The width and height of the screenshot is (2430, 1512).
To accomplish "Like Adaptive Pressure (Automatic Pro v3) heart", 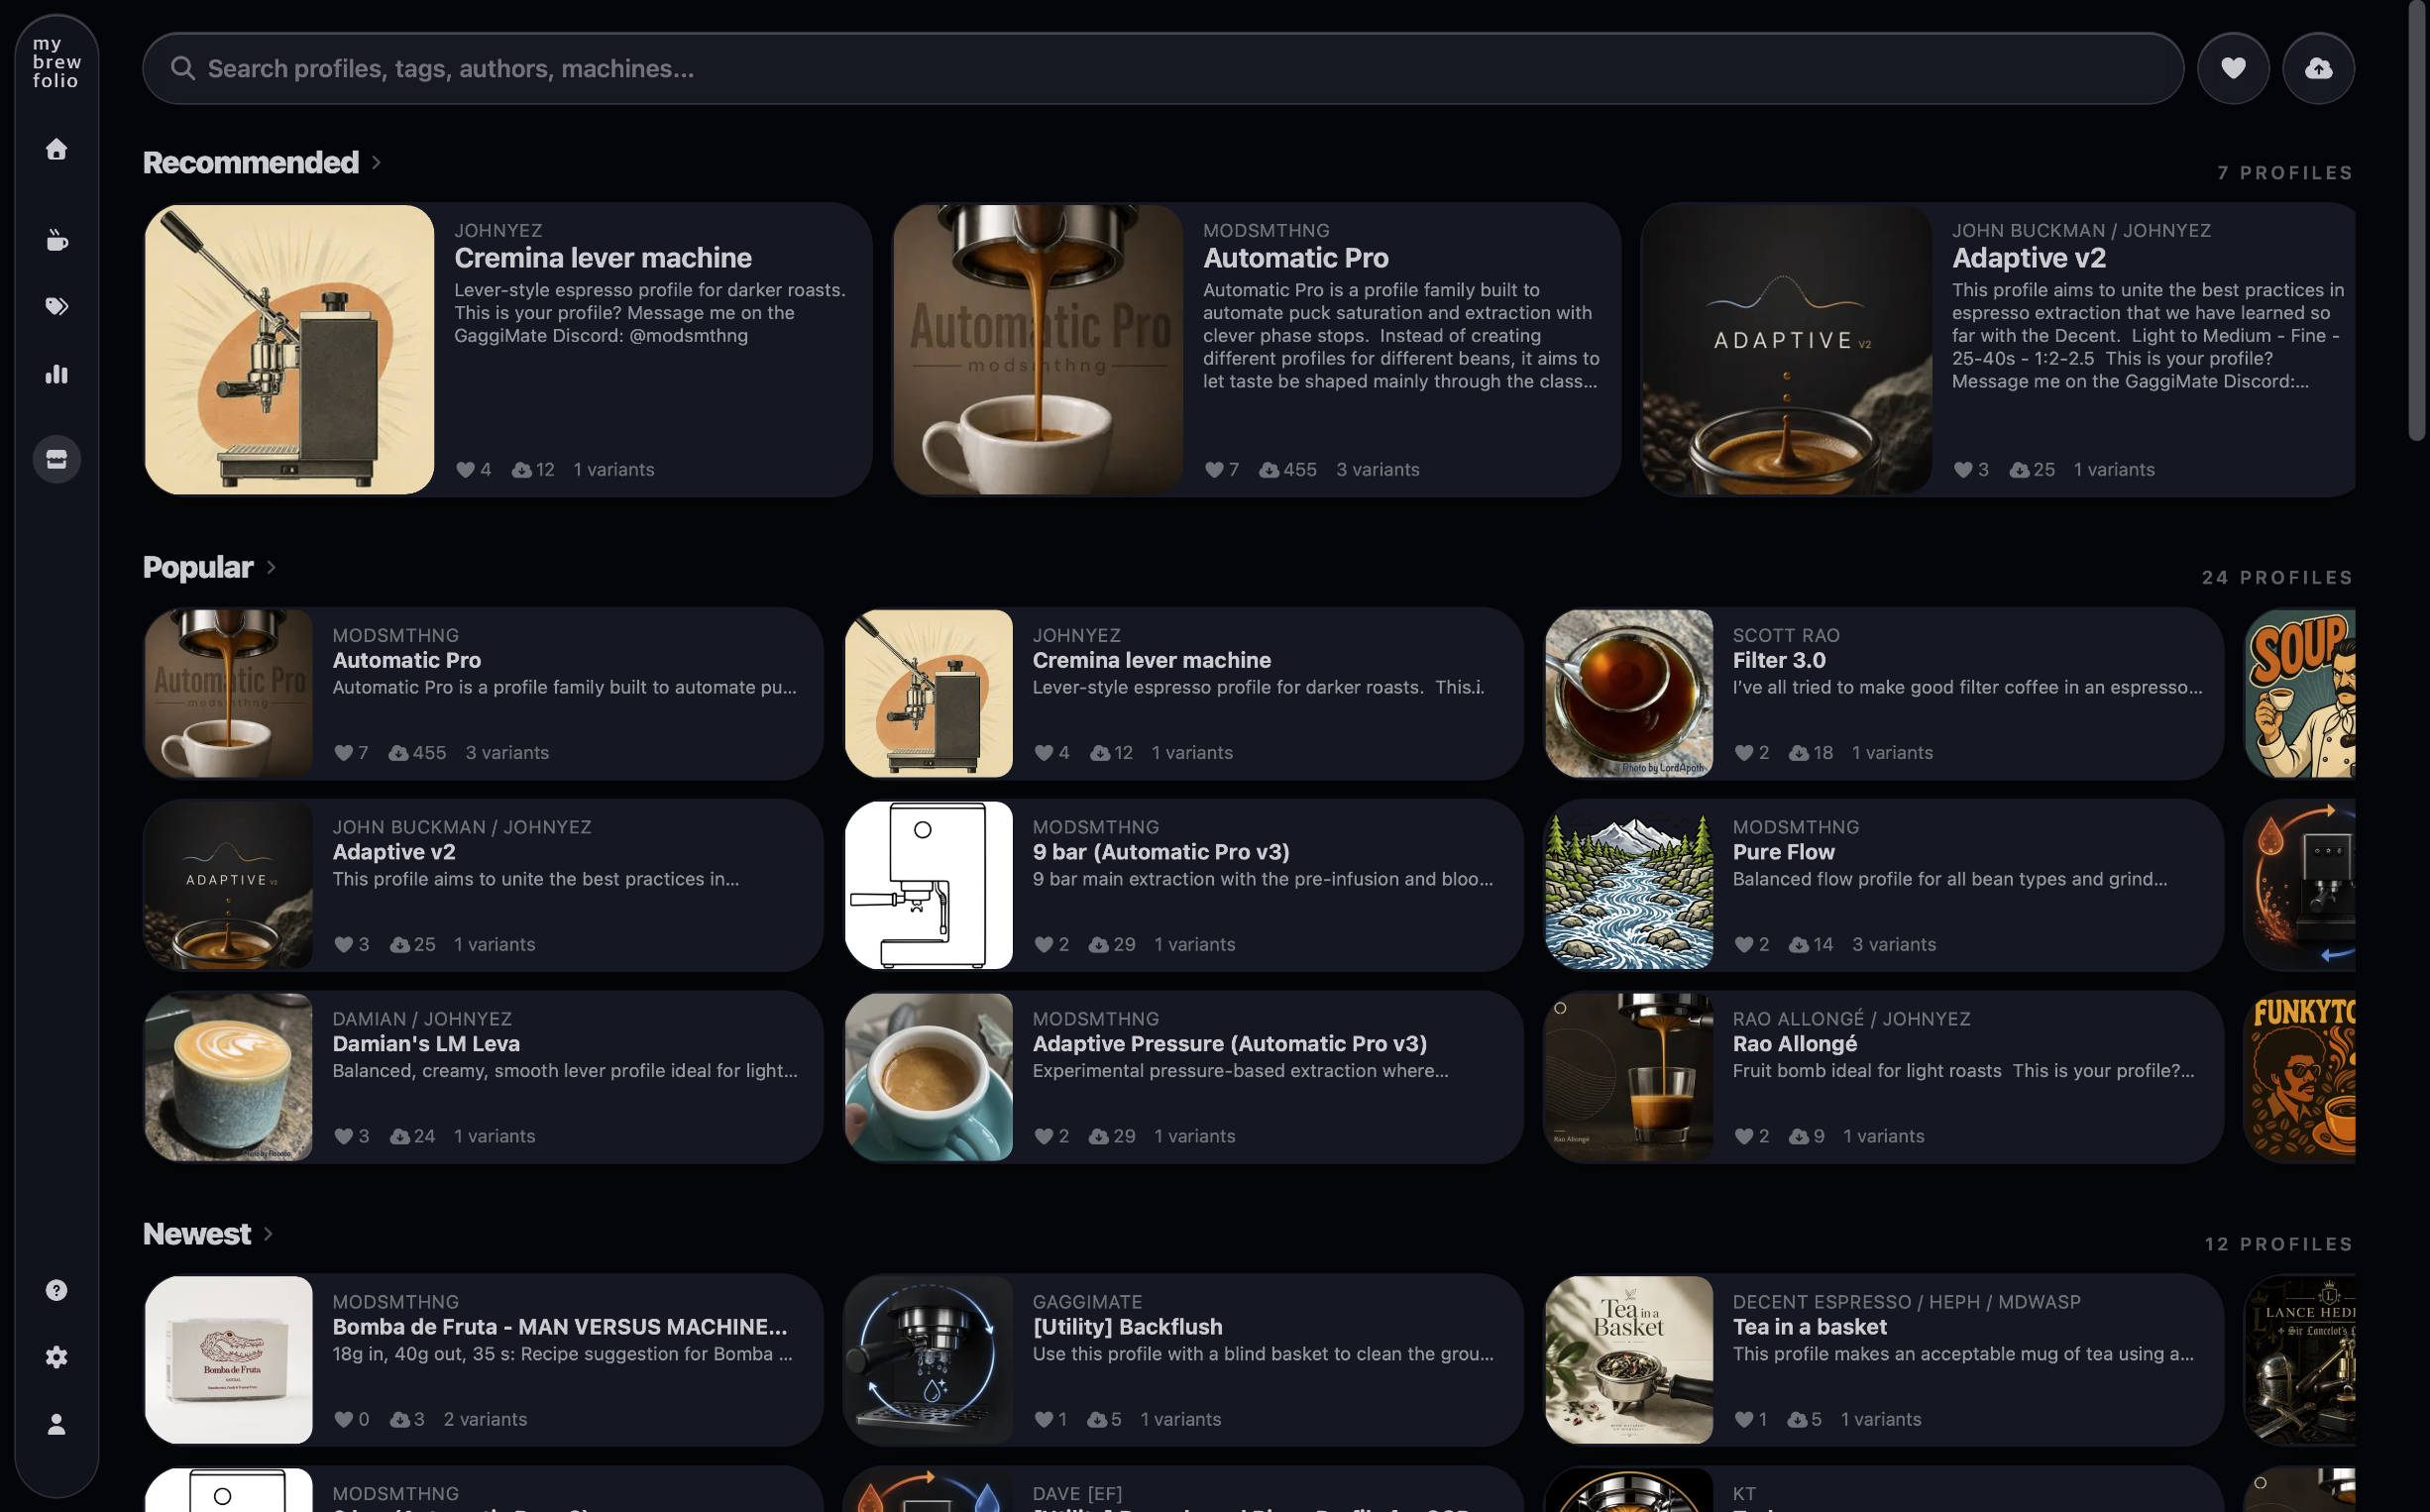I will 1044,1137.
